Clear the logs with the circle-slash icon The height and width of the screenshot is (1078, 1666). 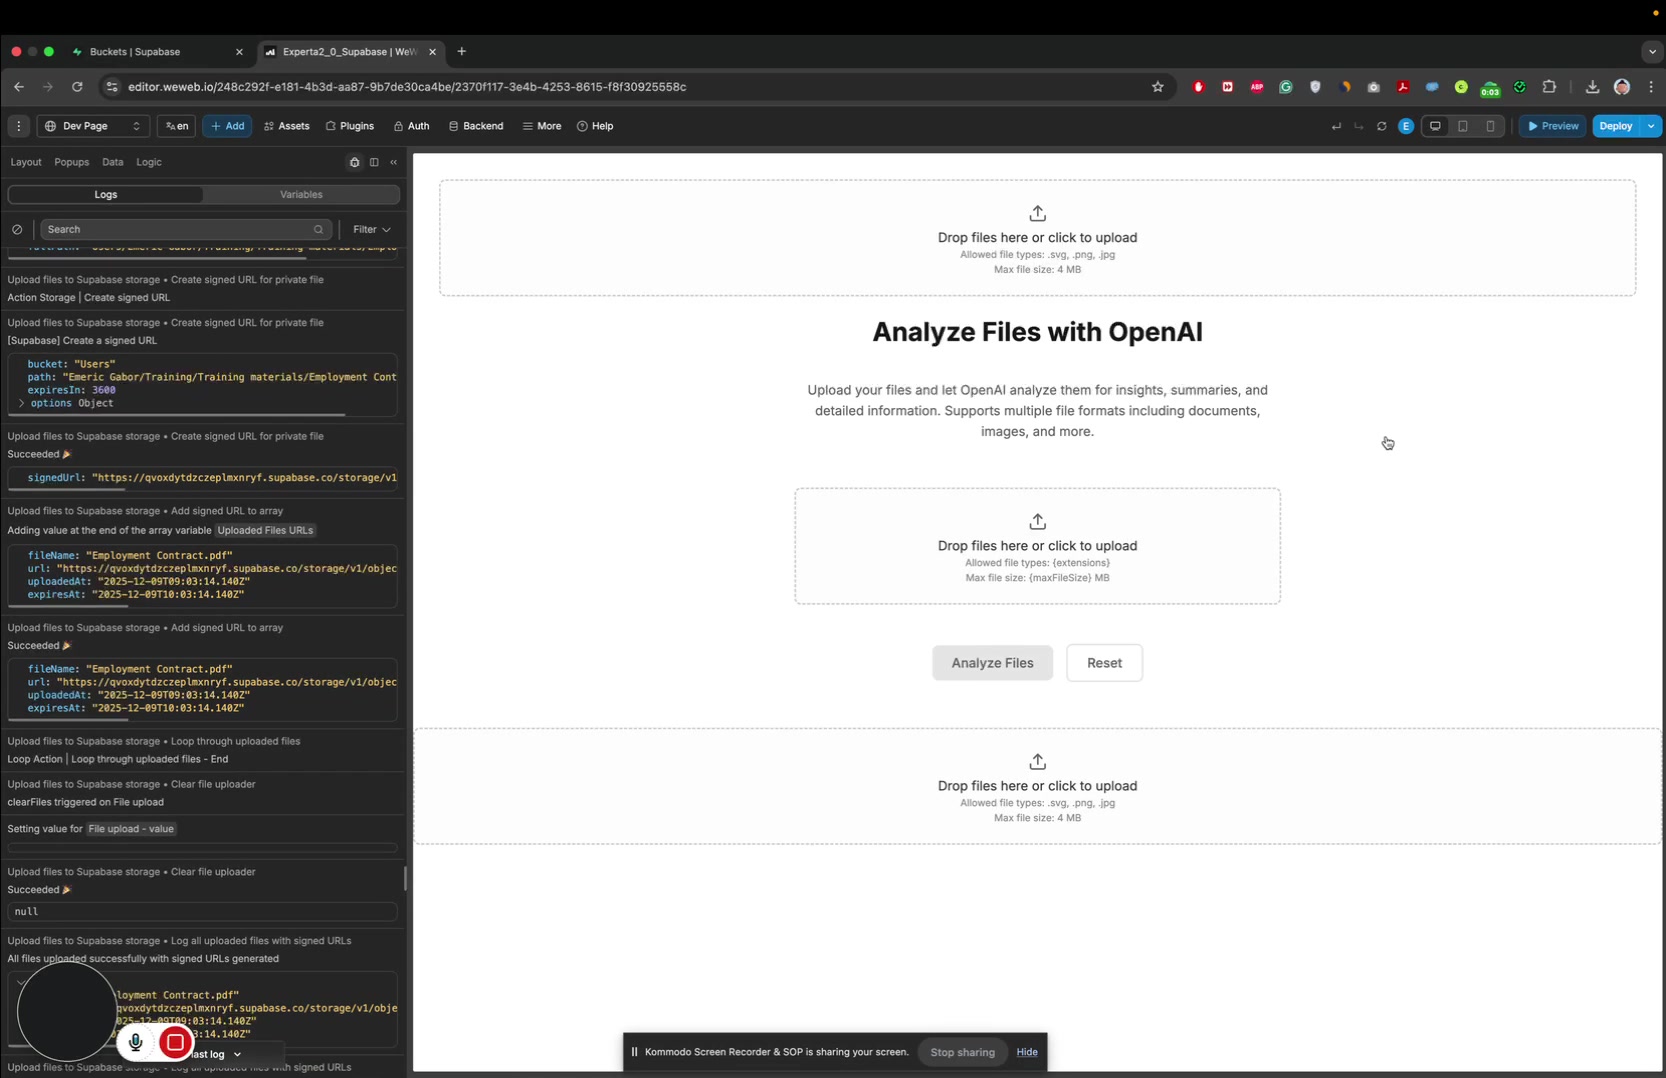(x=17, y=229)
